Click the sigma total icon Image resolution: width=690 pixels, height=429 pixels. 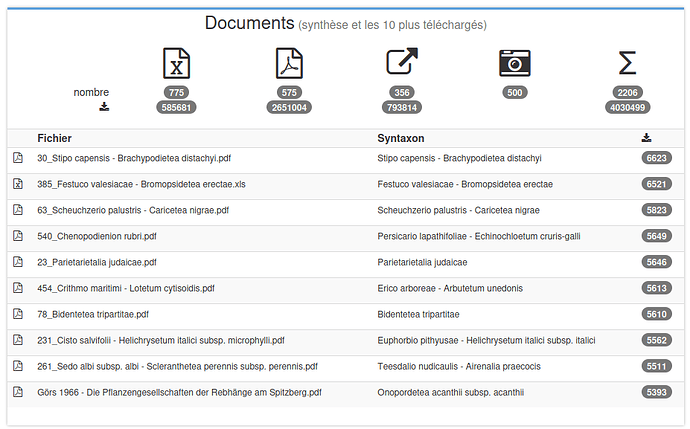[627, 63]
